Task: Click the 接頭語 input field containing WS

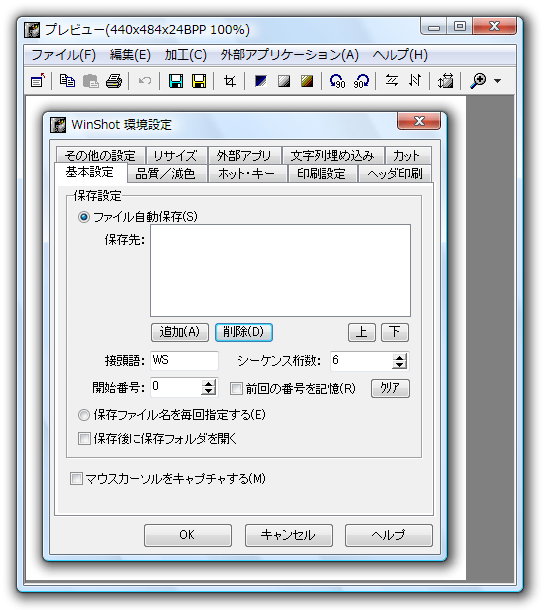Action: point(185,361)
